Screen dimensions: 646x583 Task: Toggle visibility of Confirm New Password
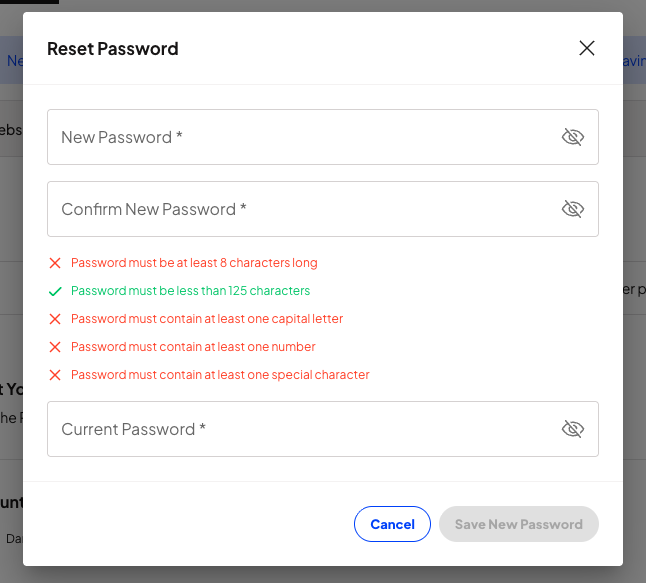572,209
